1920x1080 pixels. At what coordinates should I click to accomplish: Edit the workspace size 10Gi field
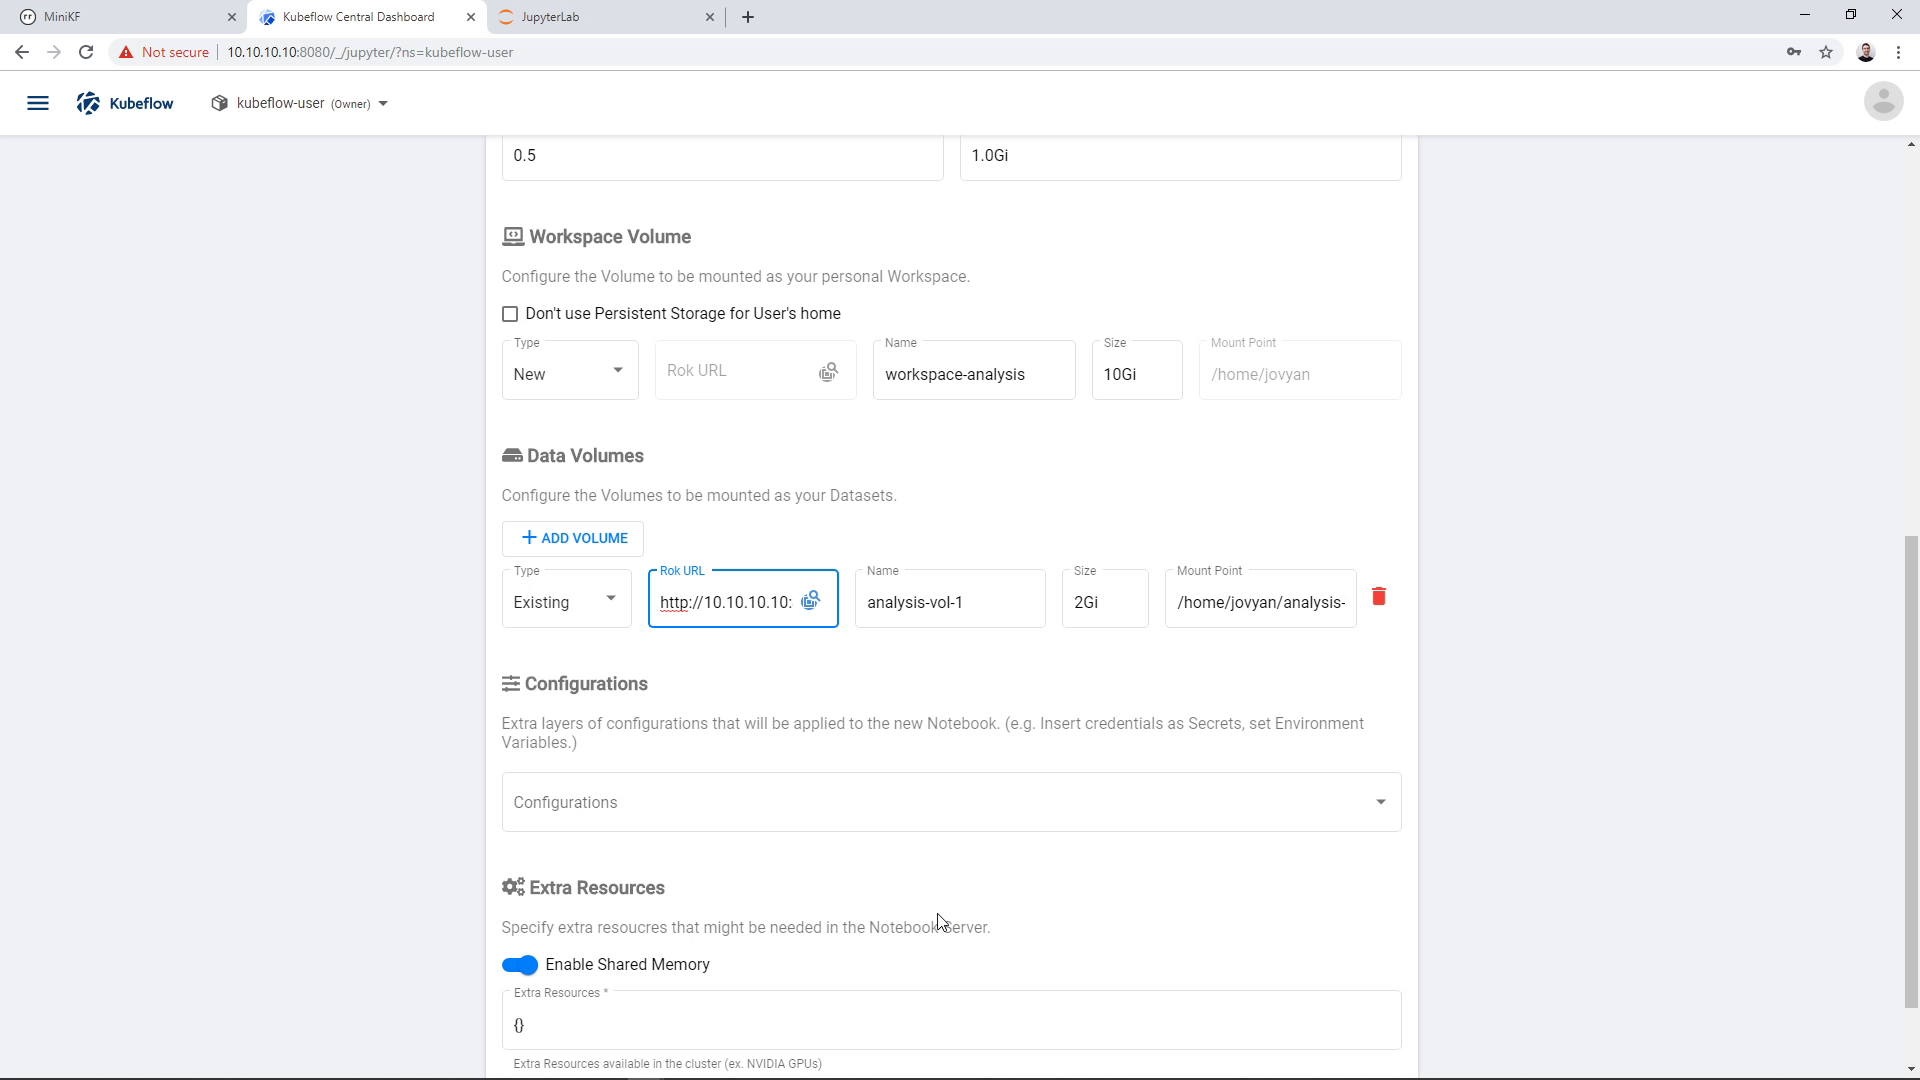pyautogui.click(x=1137, y=371)
